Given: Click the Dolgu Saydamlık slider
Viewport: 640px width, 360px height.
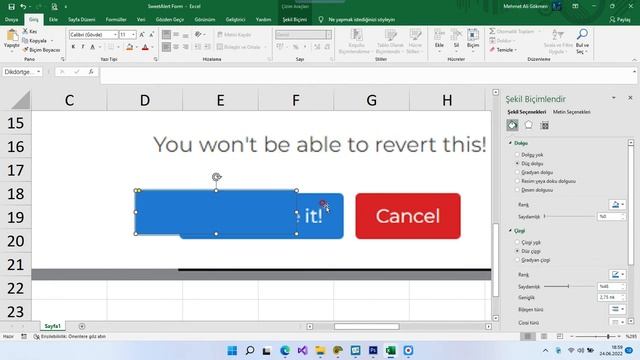Looking at the screenshot, I should click(569, 216).
